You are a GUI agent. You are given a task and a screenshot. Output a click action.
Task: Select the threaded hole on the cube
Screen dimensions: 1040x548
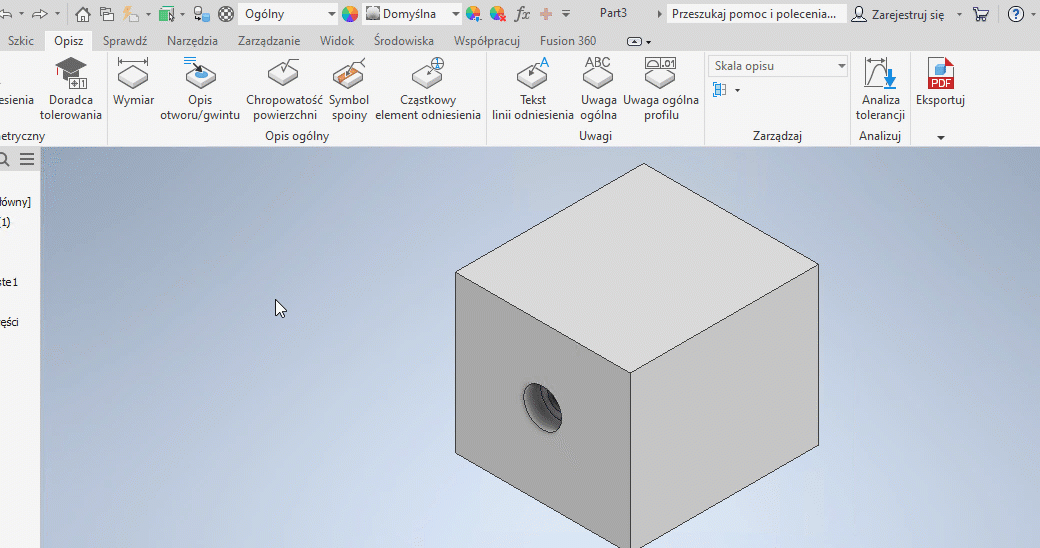(x=543, y=407)
